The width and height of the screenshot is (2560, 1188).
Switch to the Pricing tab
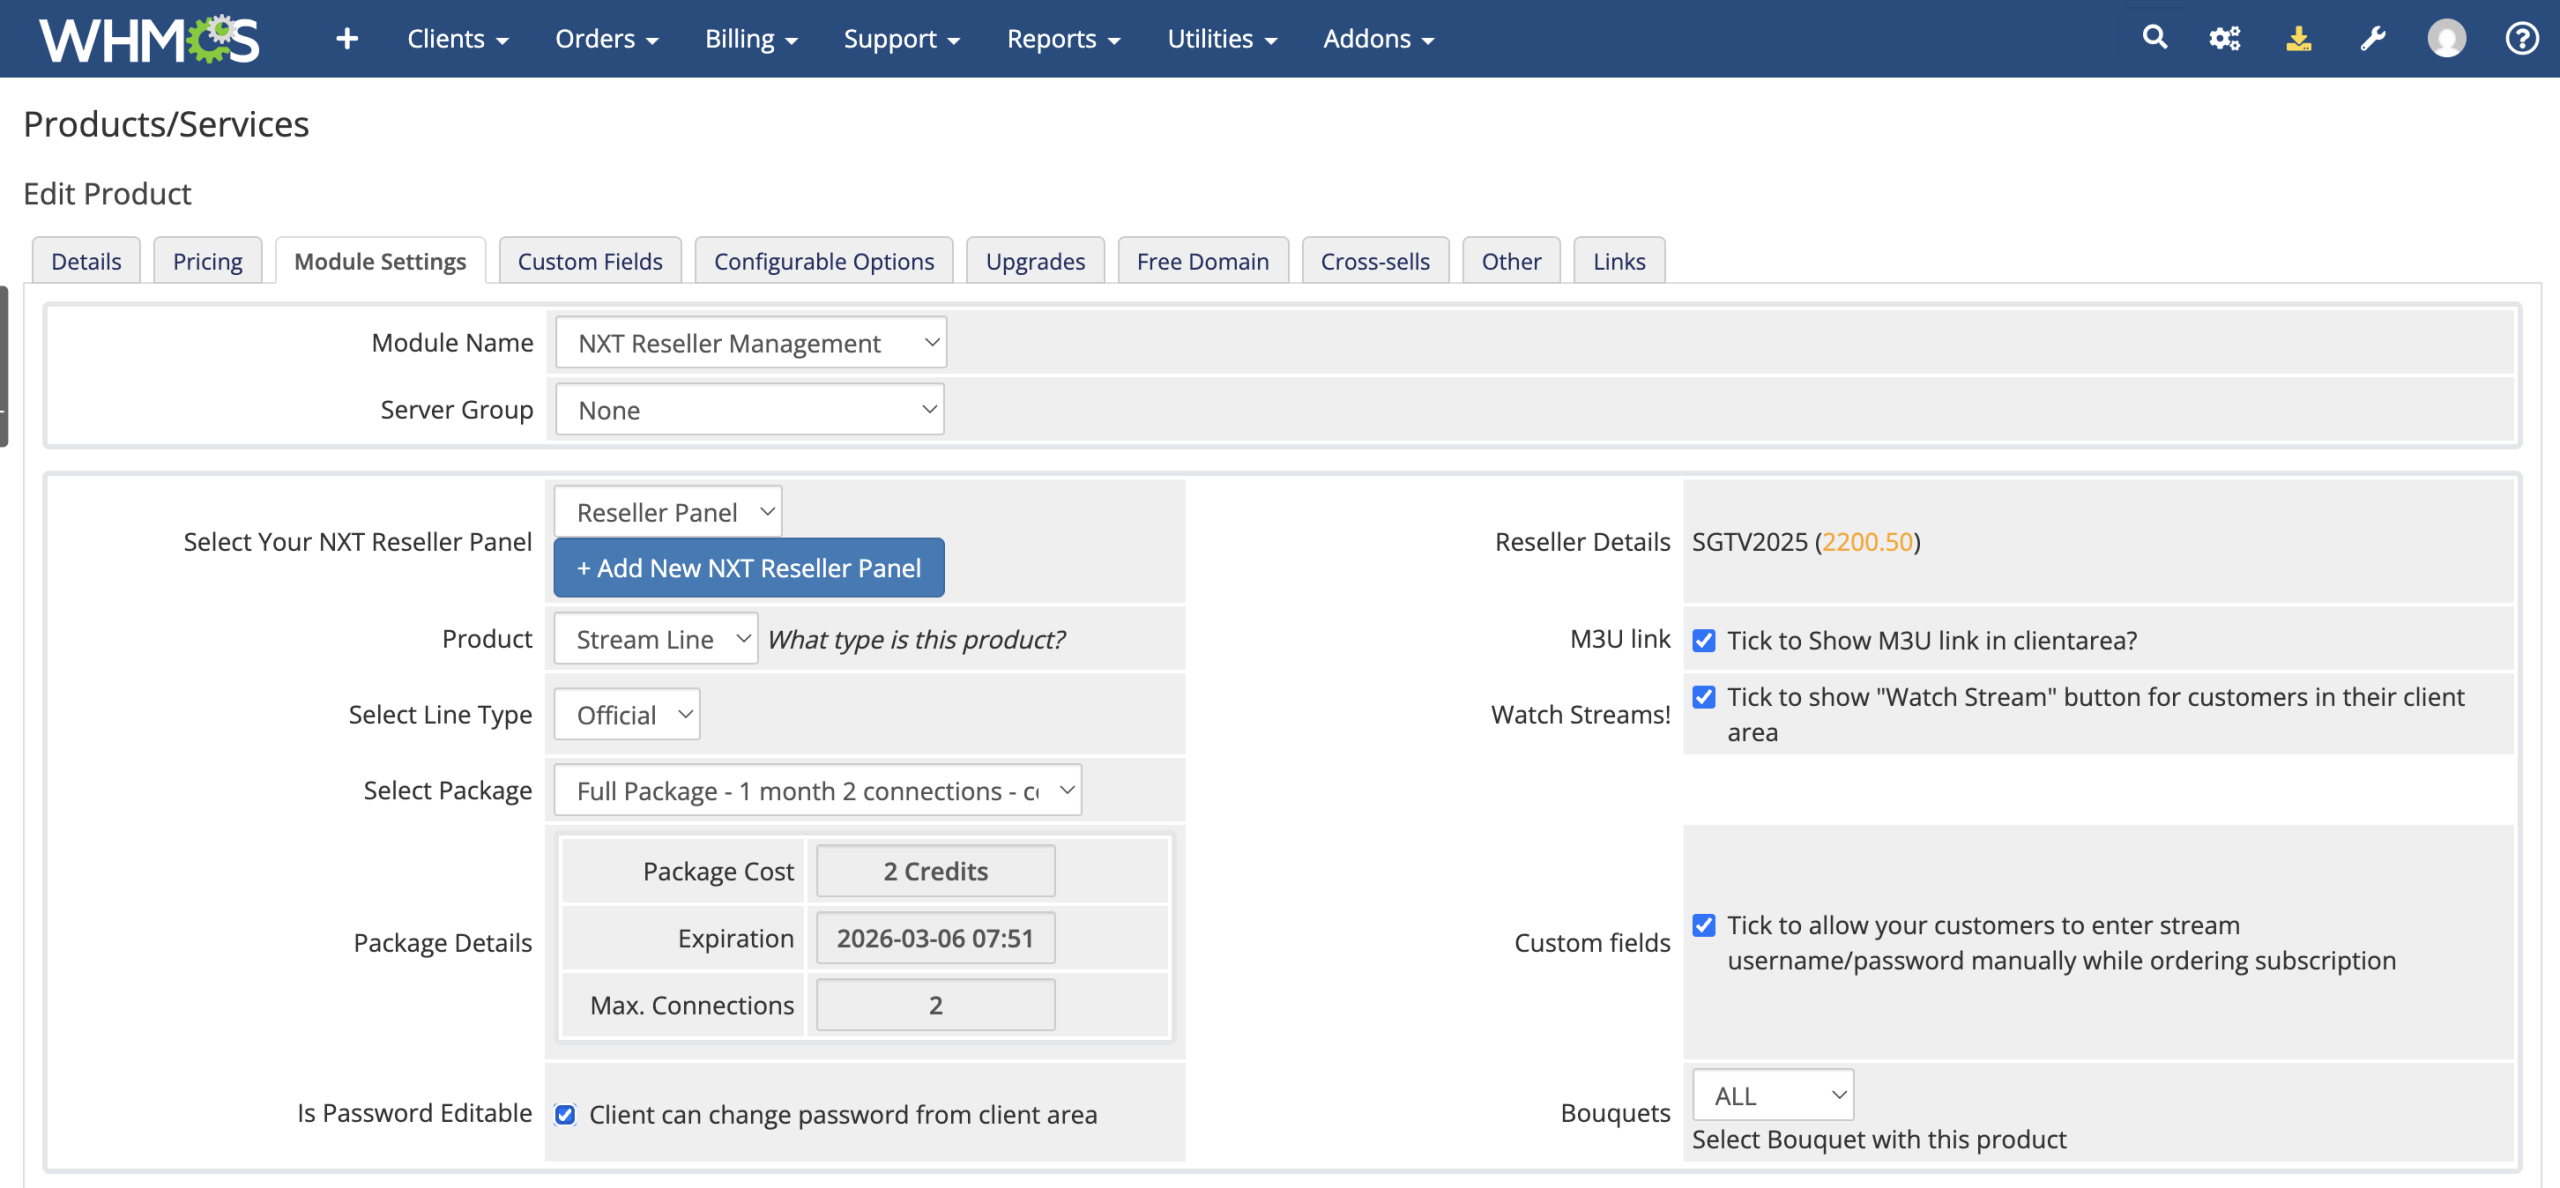click(208, 261)
